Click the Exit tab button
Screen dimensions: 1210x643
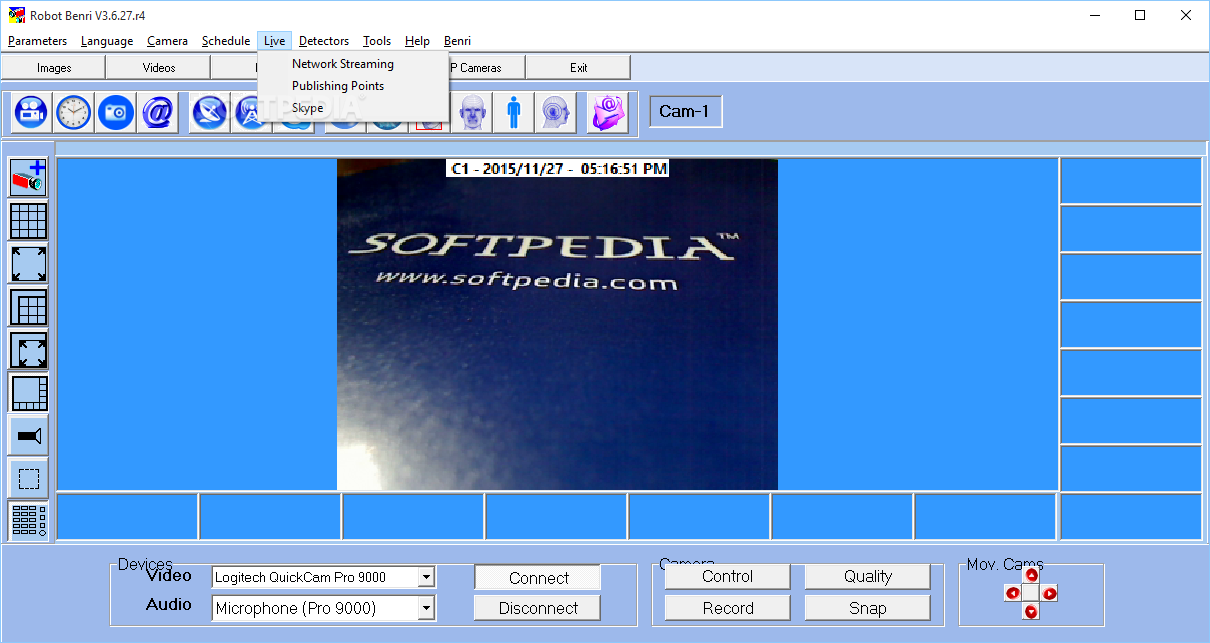coord(579,68)
